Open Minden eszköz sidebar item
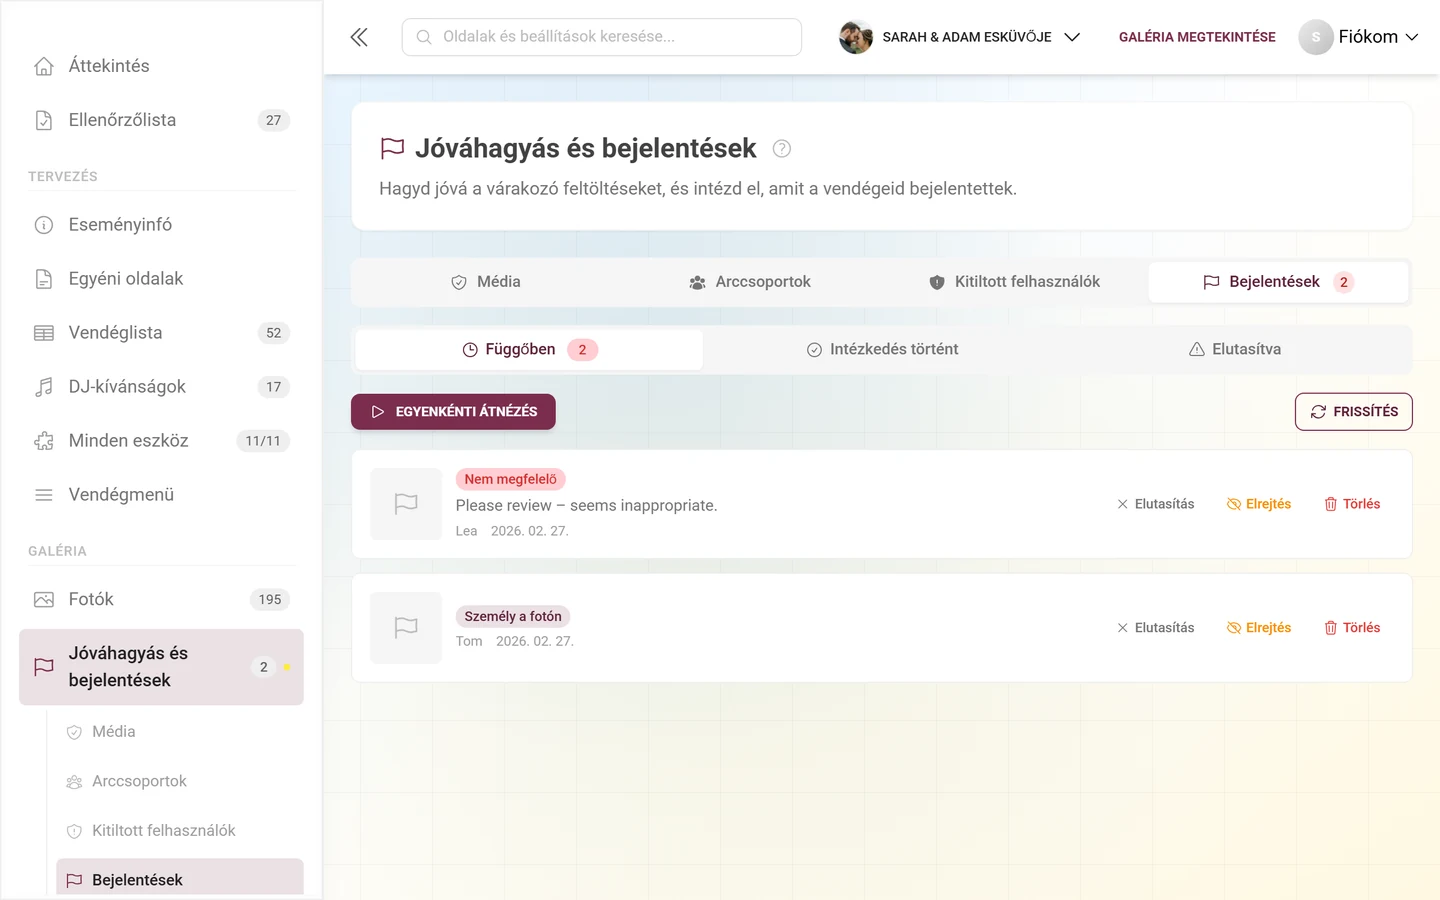 pos(161,441)
